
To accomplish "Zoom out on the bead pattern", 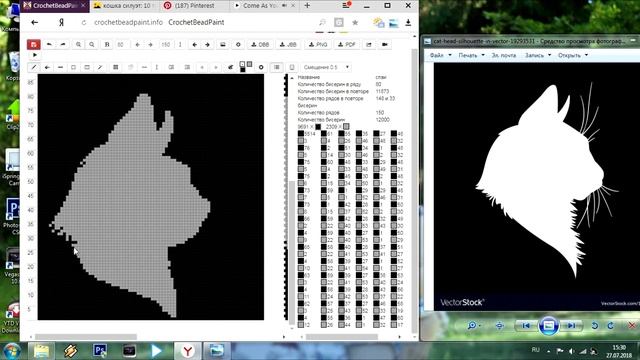I will pos(92,44).
